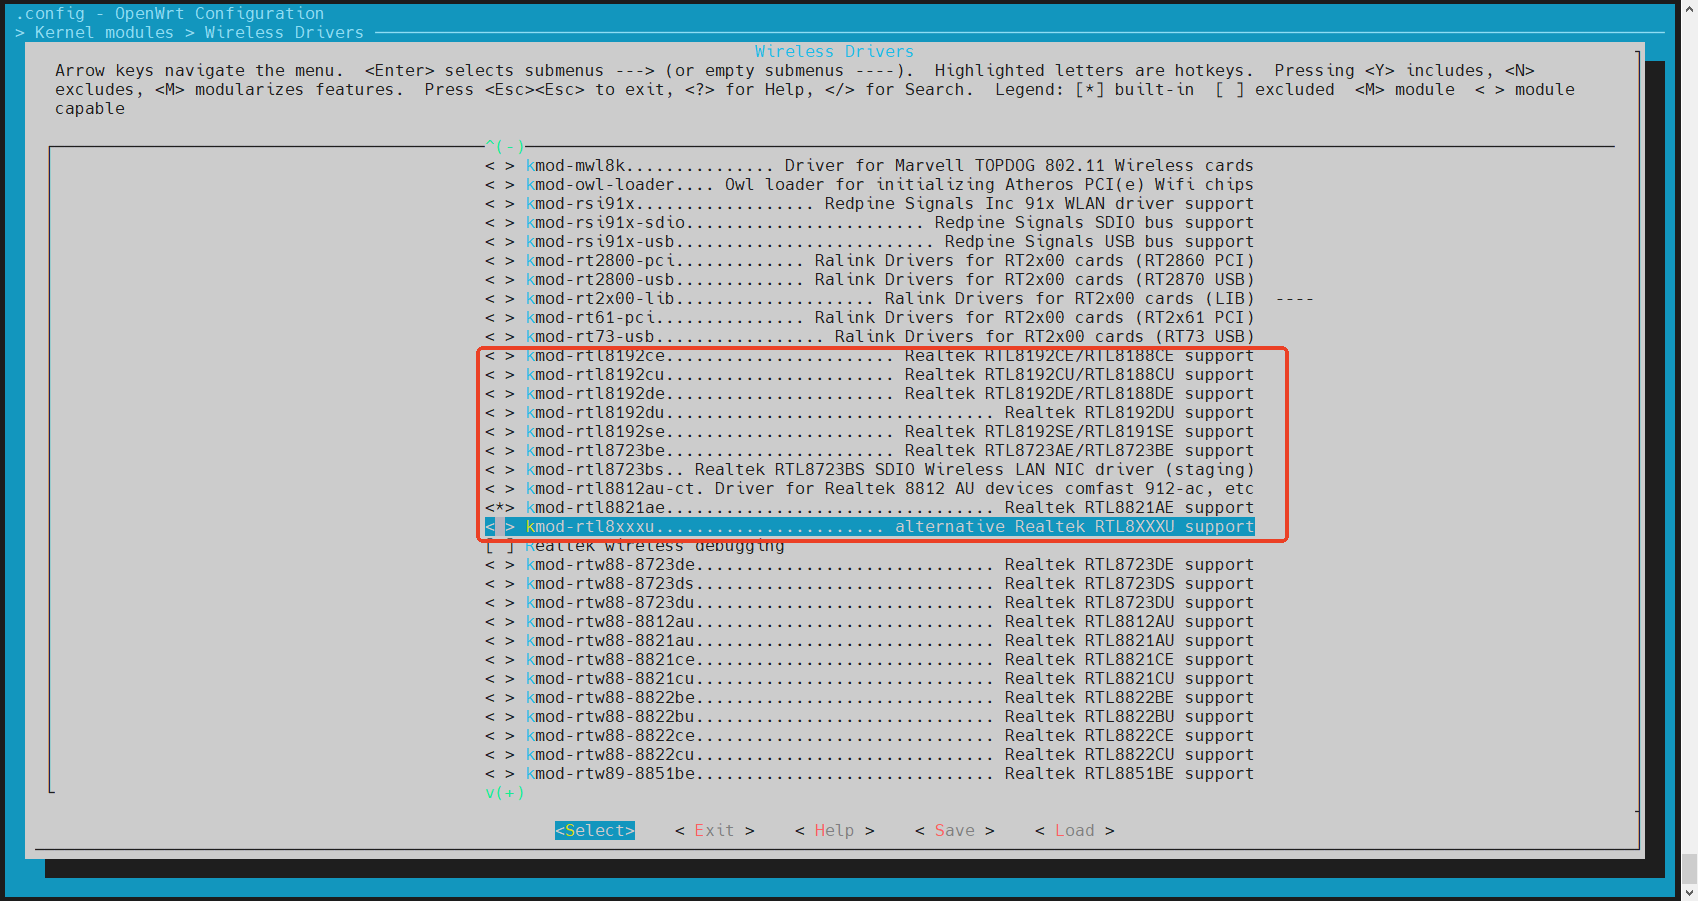Click Kernel modules in the breadcrumb

(x=104, y=32)
